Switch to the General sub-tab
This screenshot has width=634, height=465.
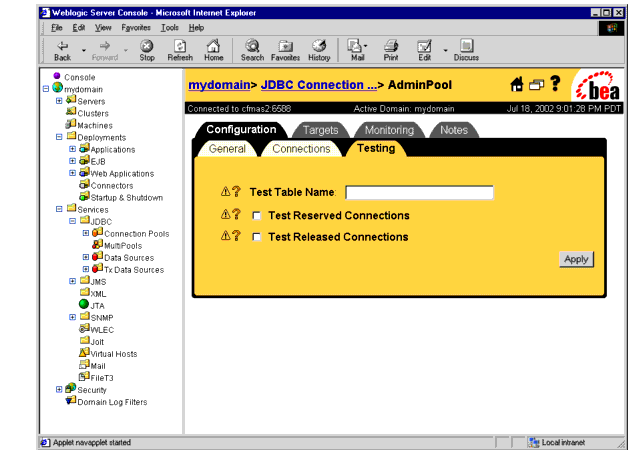coord(227,149)
